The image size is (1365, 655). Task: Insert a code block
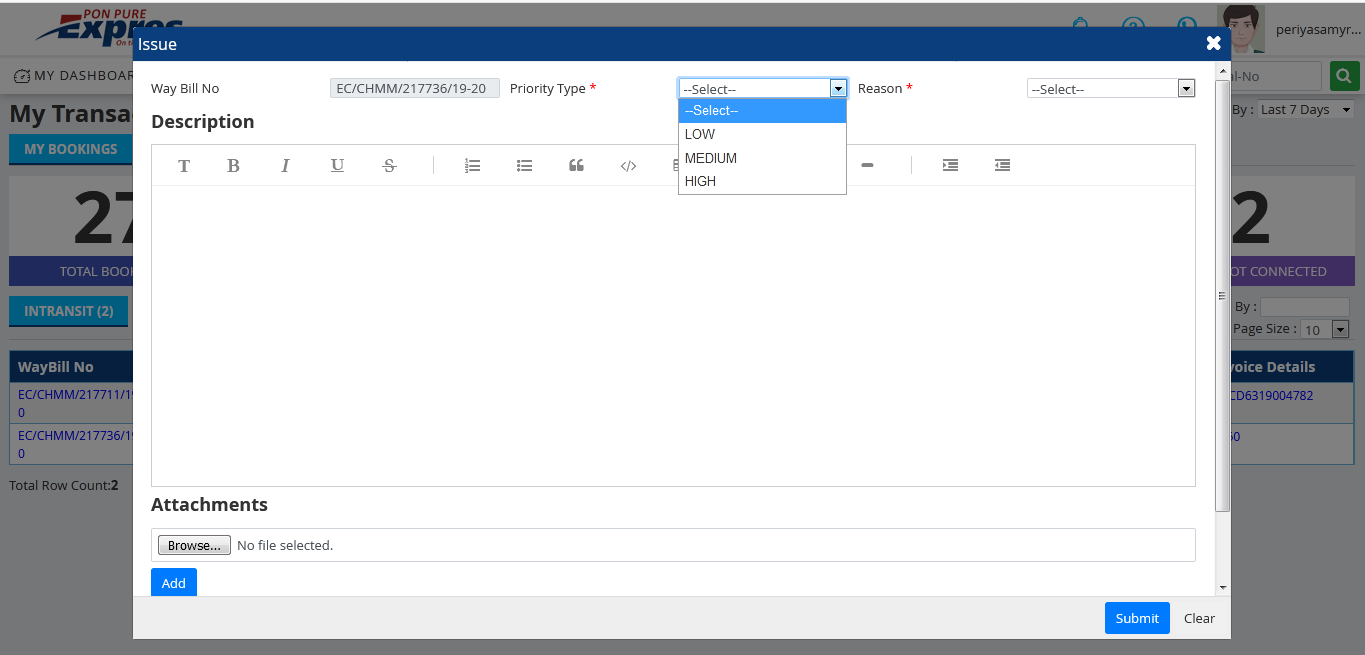click(628, 166)
